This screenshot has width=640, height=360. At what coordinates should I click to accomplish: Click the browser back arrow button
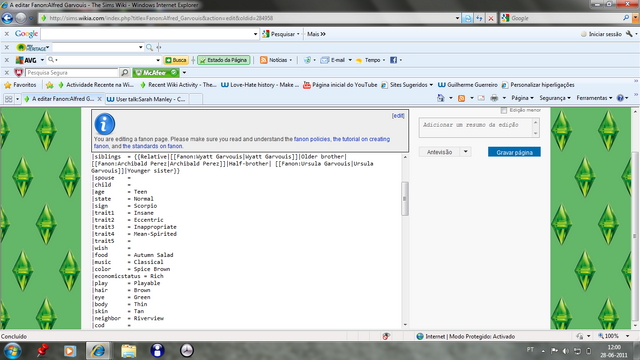[x=7, y=18]
